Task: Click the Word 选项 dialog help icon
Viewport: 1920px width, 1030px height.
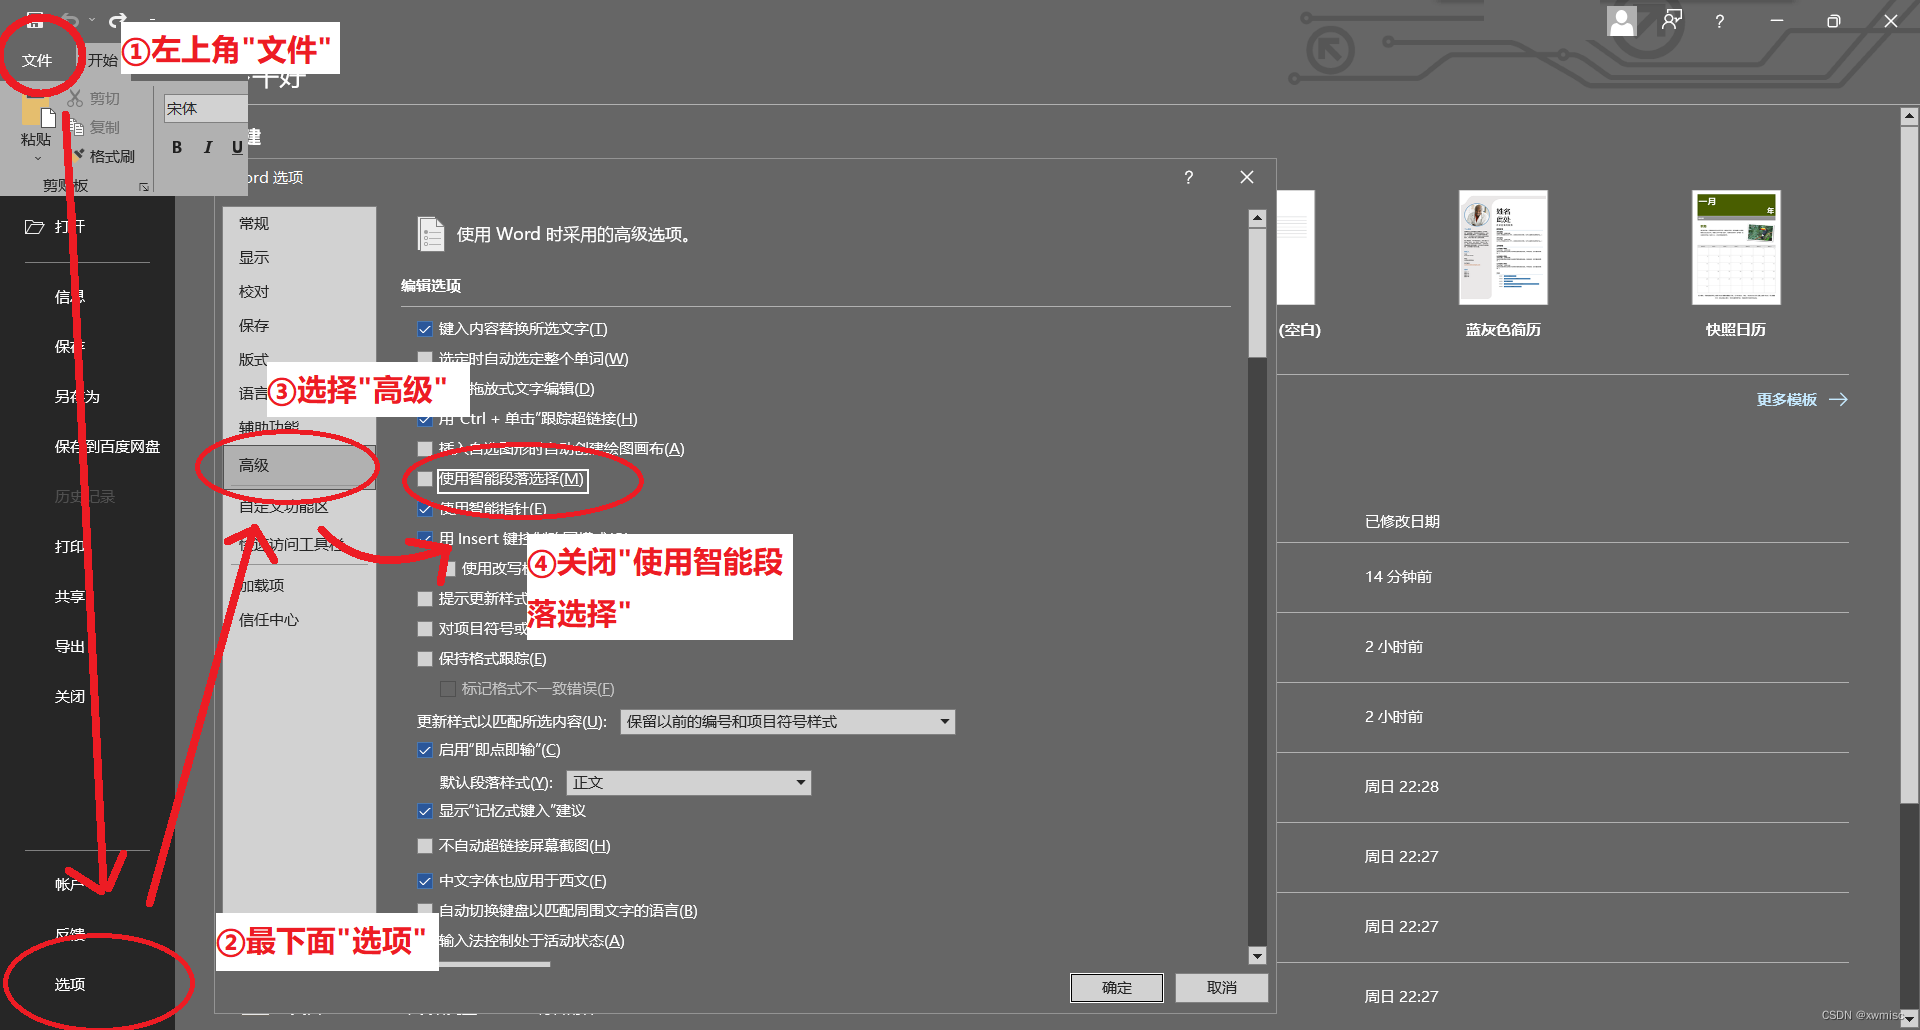Action: point(1188,177)
